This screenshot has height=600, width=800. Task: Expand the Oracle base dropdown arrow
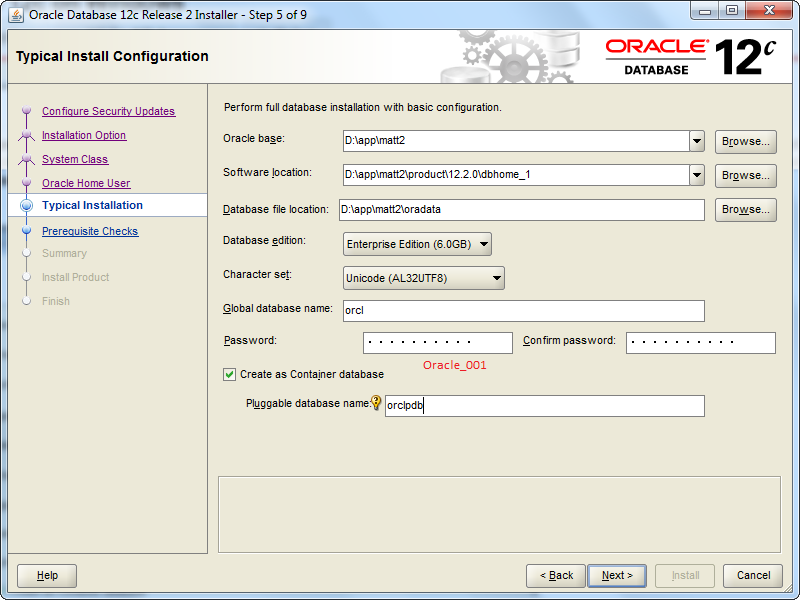[x=697, y=141]
